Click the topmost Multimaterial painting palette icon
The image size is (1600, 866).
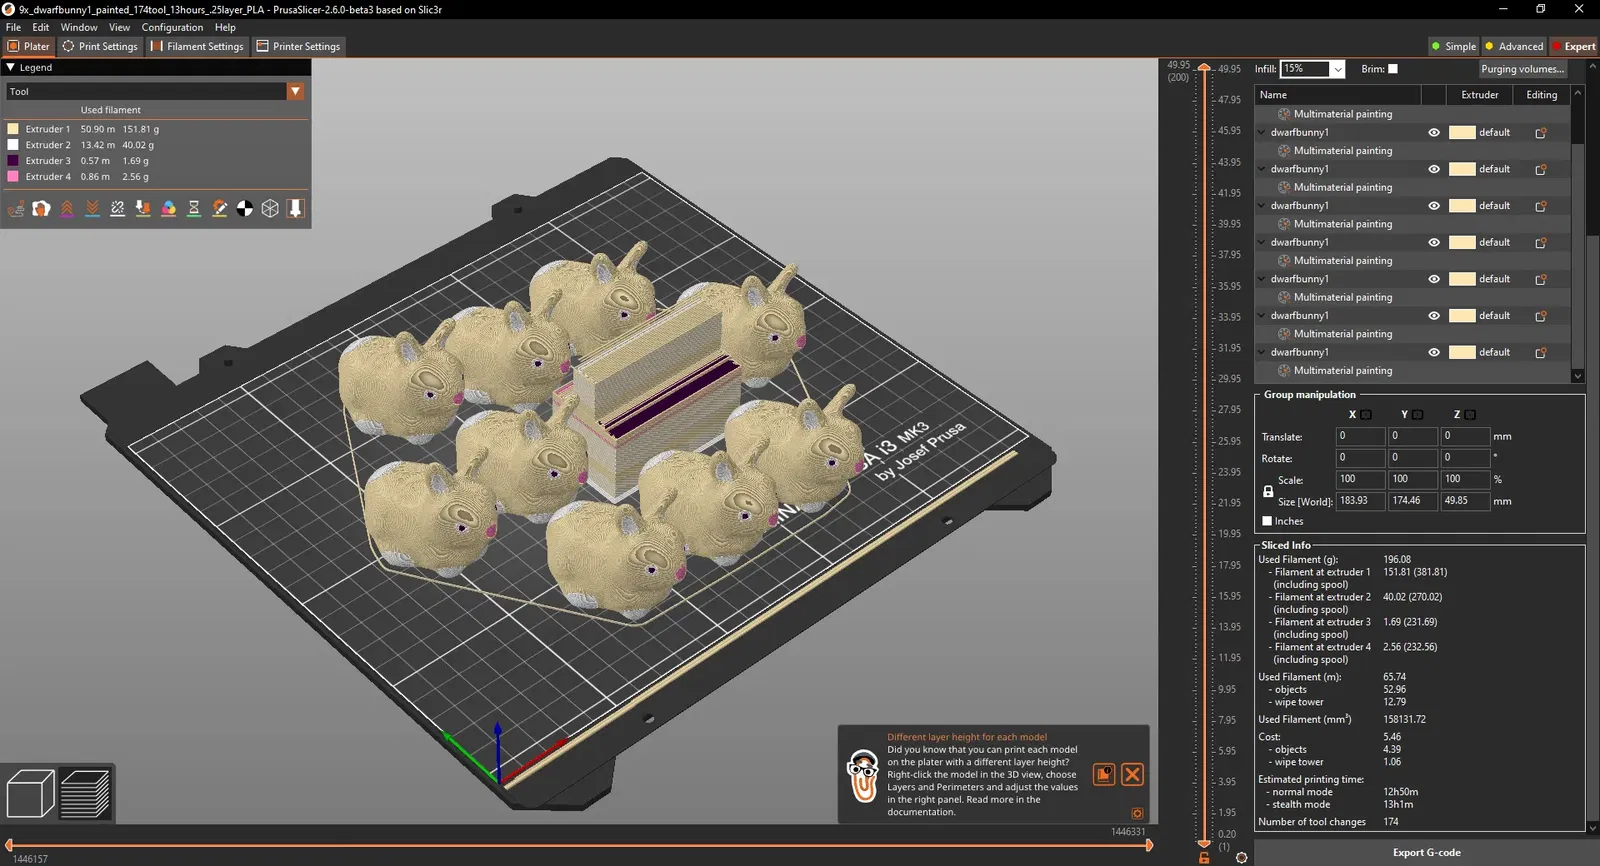pos(1284,114)
